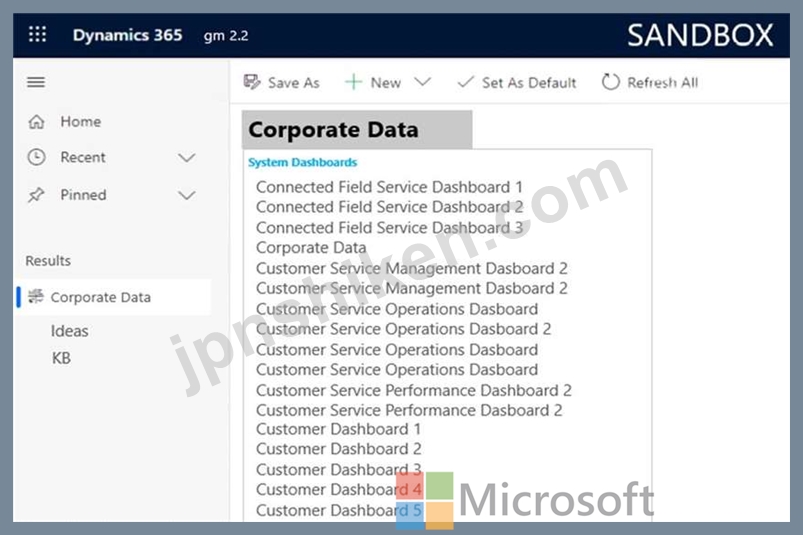The image size is (803, 535).
Task: Click the Save As icon
Action: pos(252,82)
